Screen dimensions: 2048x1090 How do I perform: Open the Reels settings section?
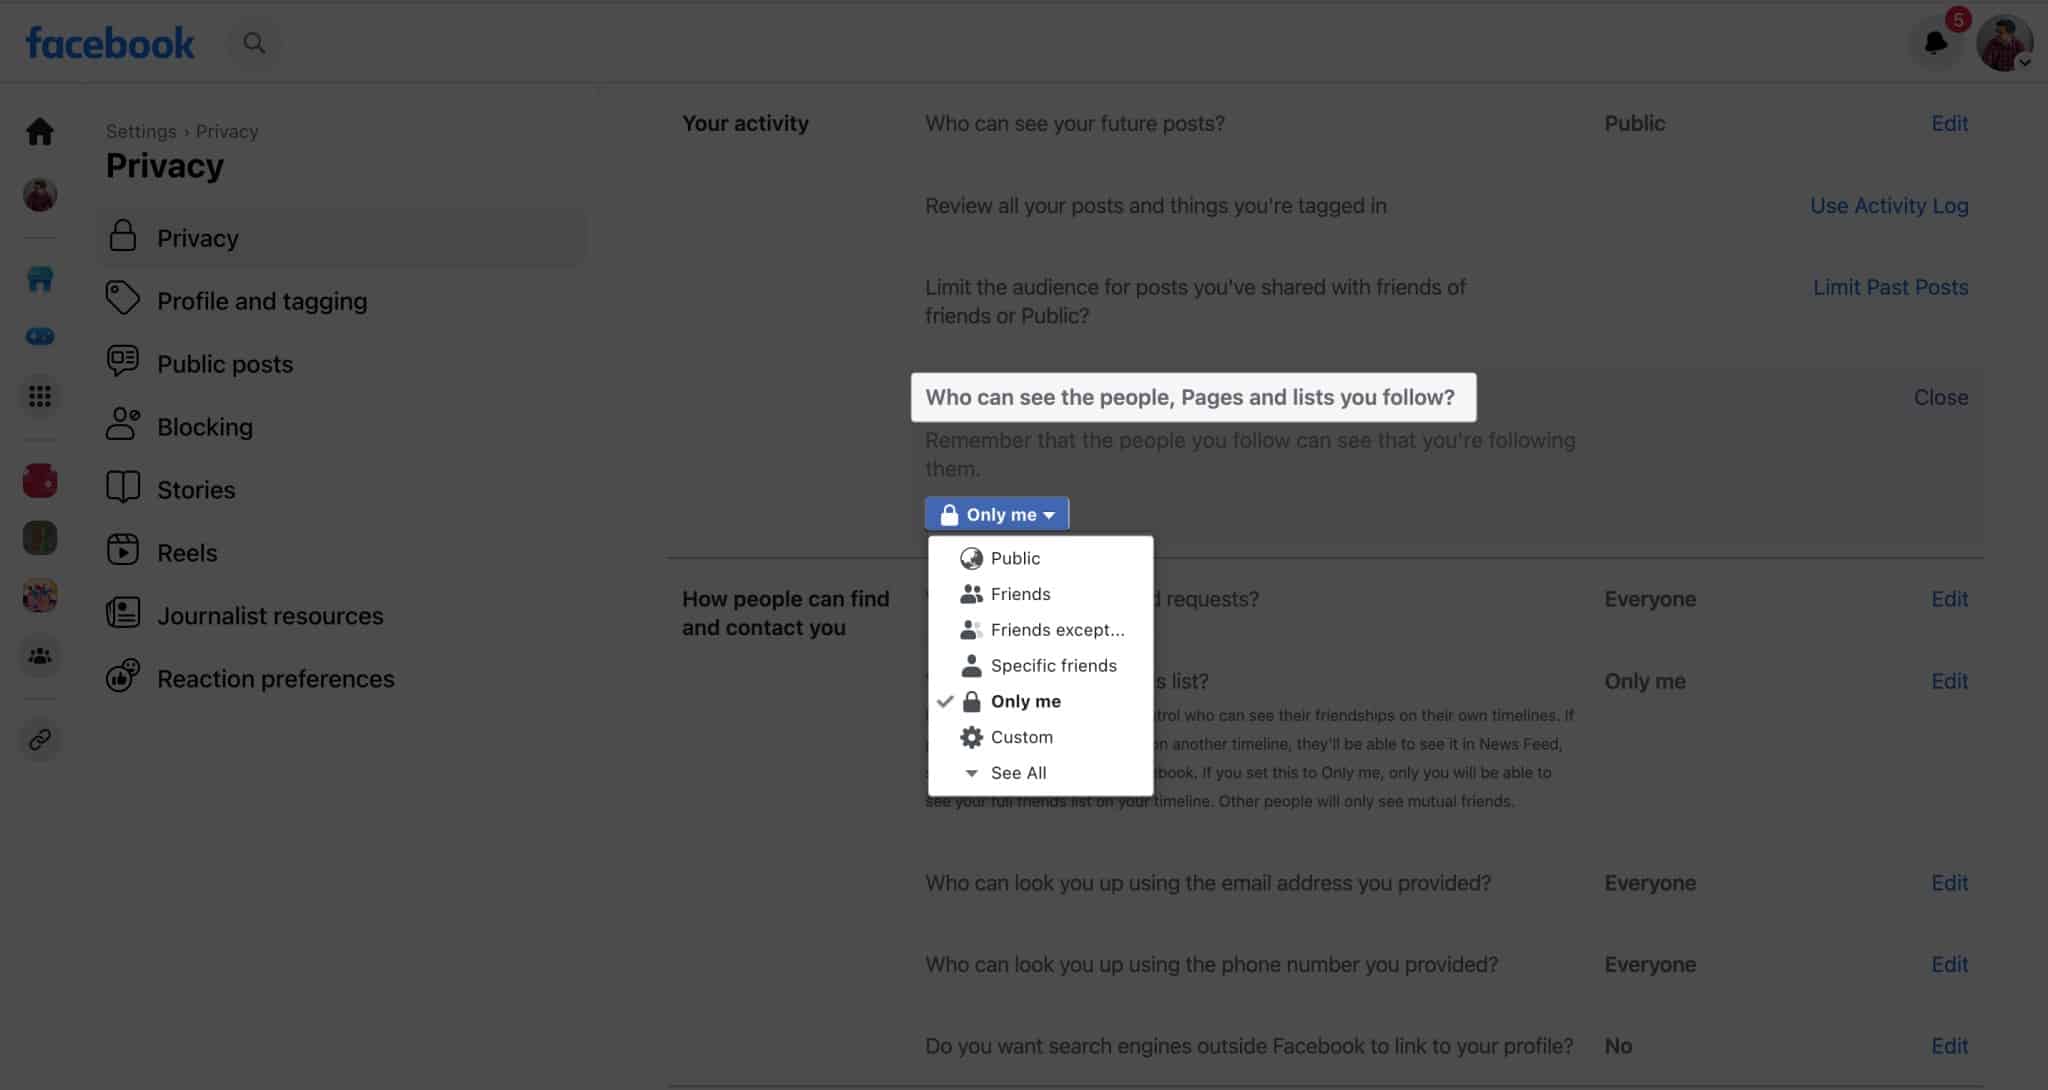click(187, 551)
